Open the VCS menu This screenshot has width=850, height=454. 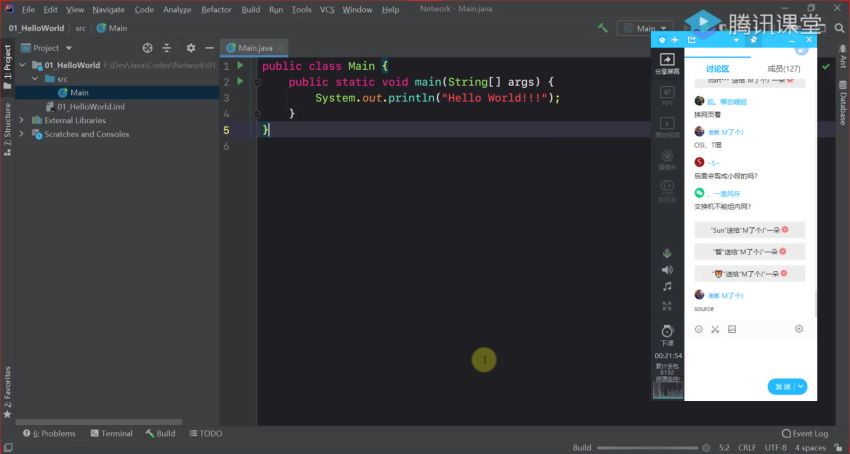[327, 10]
